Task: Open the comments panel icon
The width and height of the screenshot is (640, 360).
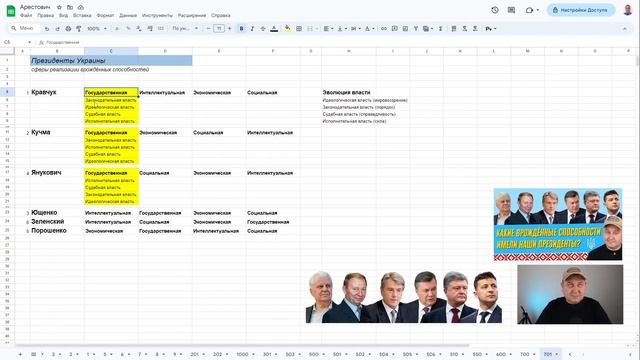Action: (x=511, y=10)
